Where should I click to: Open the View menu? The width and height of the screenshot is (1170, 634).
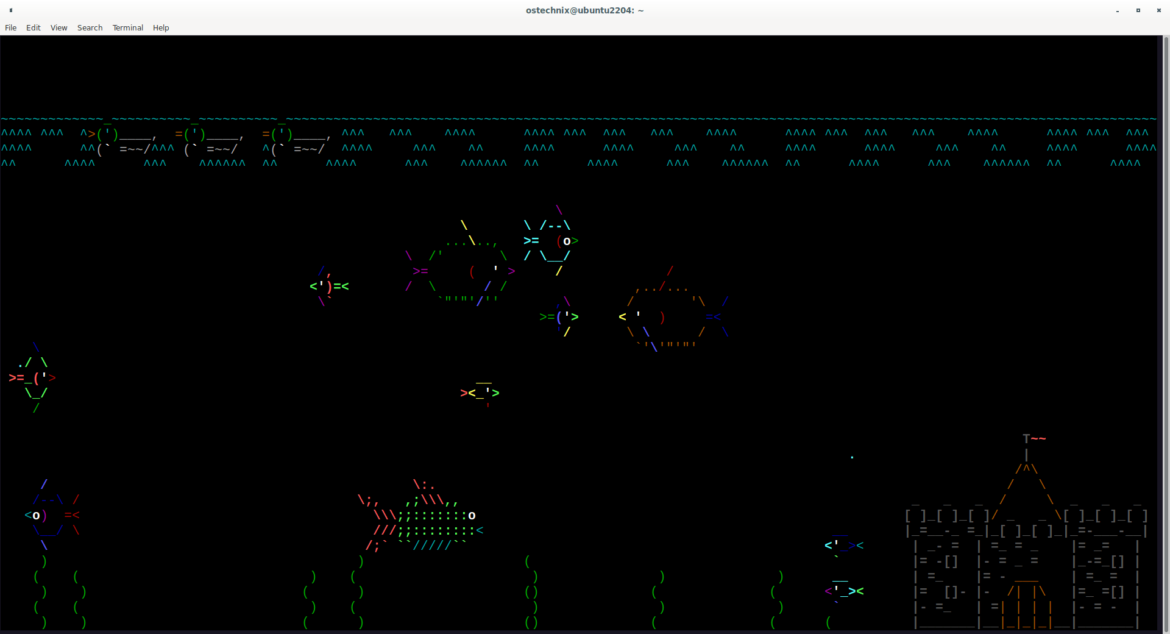[x=59, y=28]
